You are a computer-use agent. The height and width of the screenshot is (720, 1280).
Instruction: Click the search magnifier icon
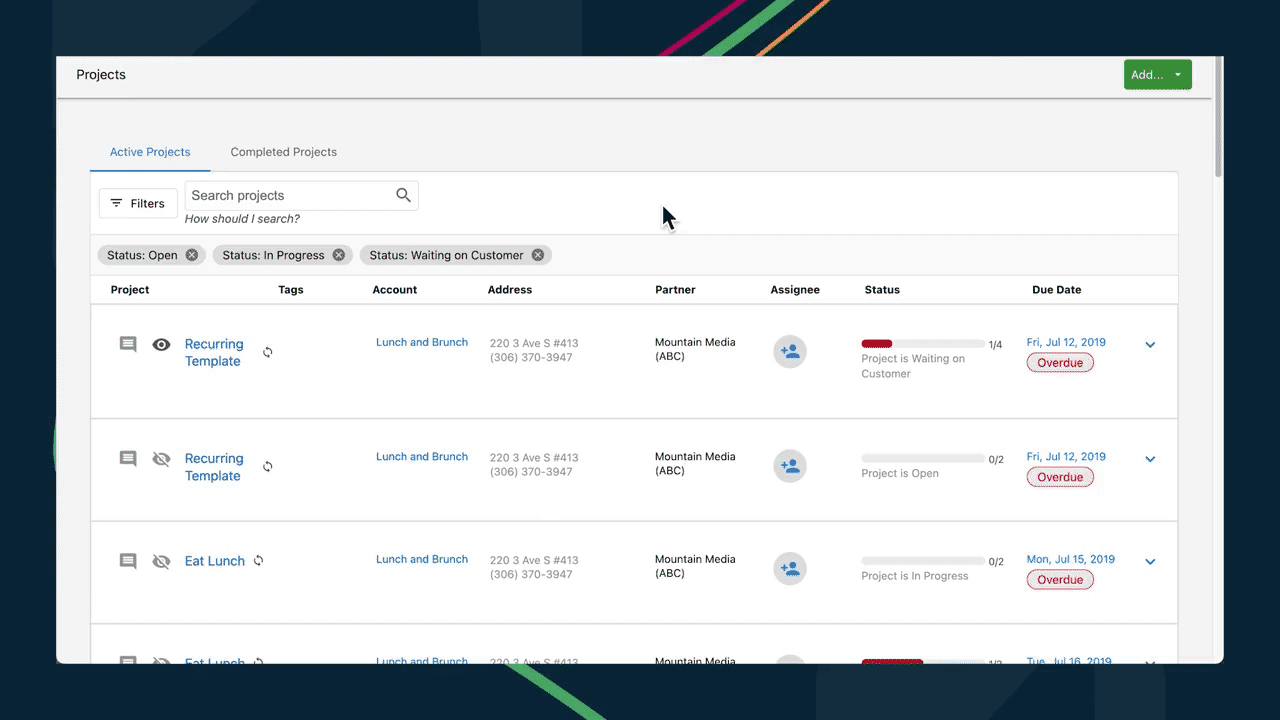click(x=403, y=195)
